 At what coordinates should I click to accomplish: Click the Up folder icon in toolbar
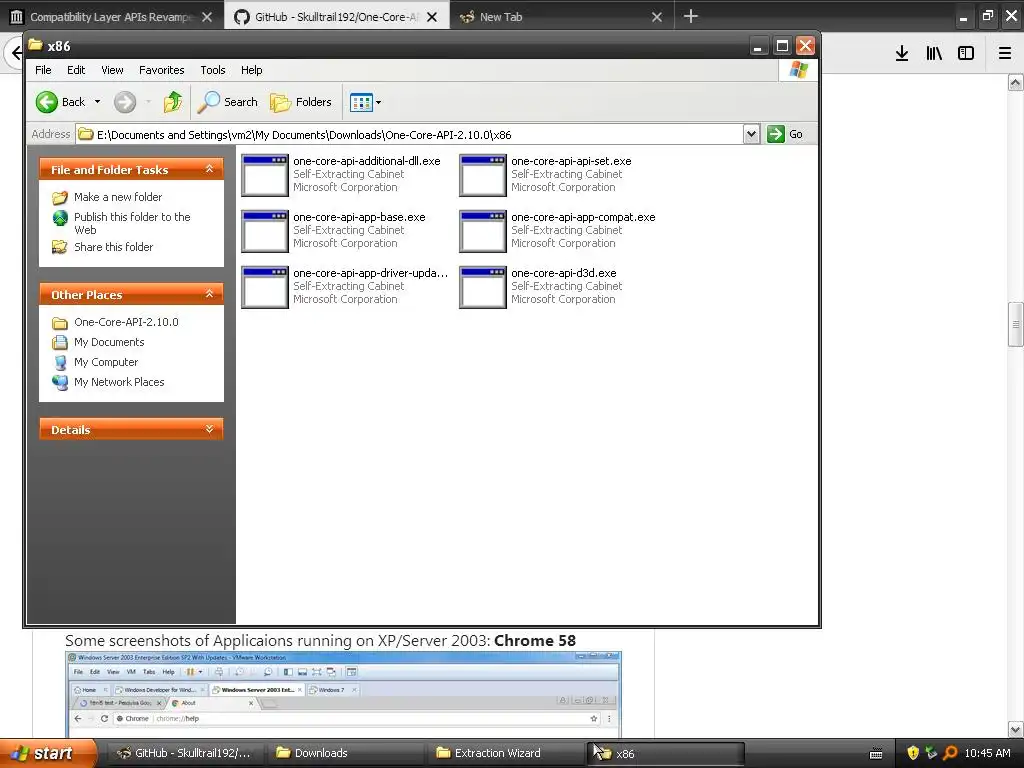point(172,102)
